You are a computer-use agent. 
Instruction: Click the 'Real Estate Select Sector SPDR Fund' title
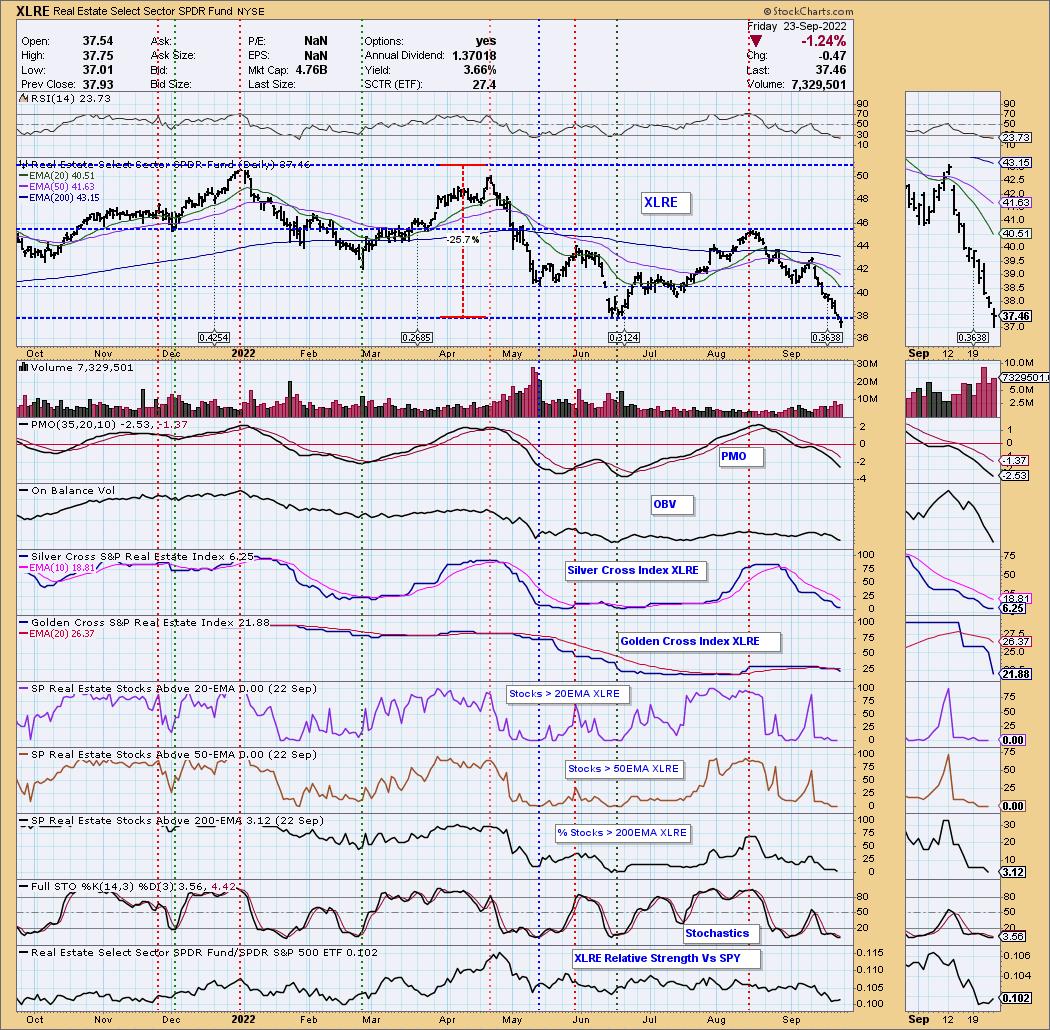[x=143, y=11]
